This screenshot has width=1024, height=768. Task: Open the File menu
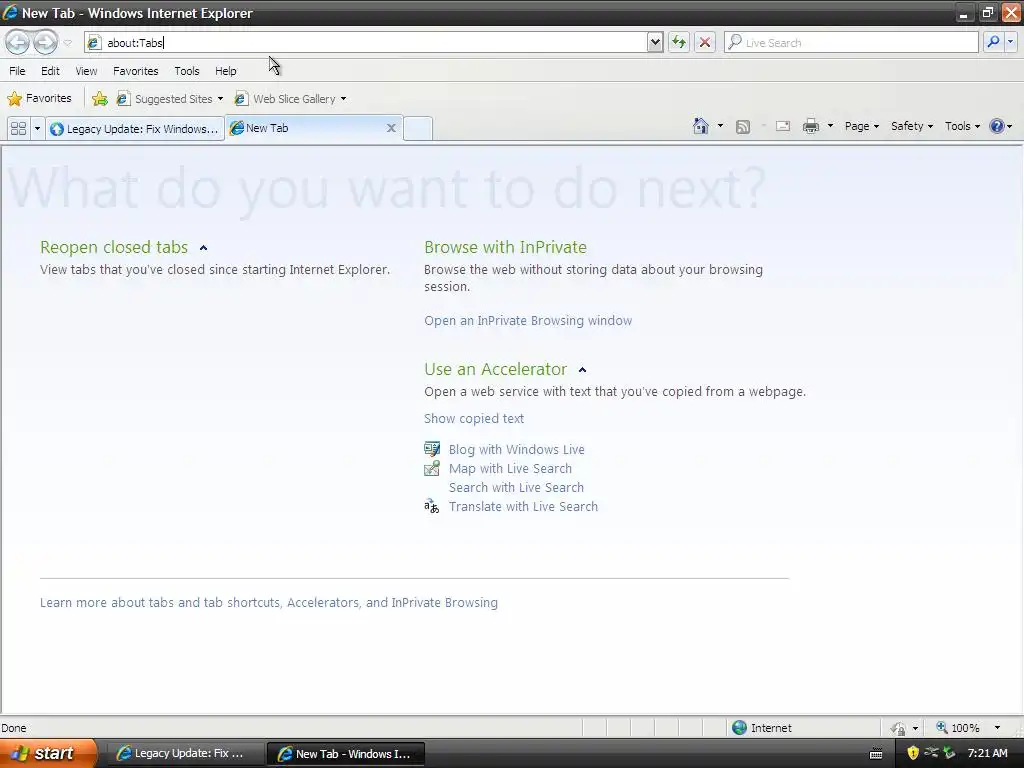[18, 71]
